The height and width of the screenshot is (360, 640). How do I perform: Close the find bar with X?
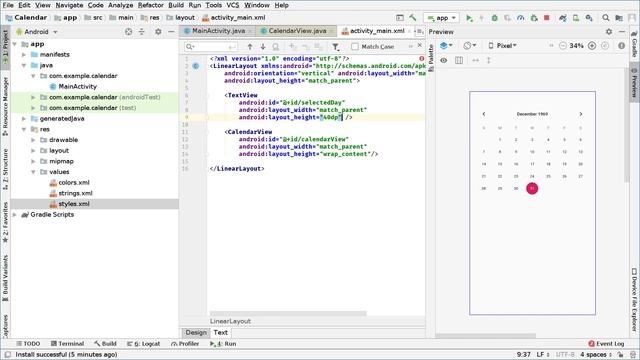tap(420, 45)
